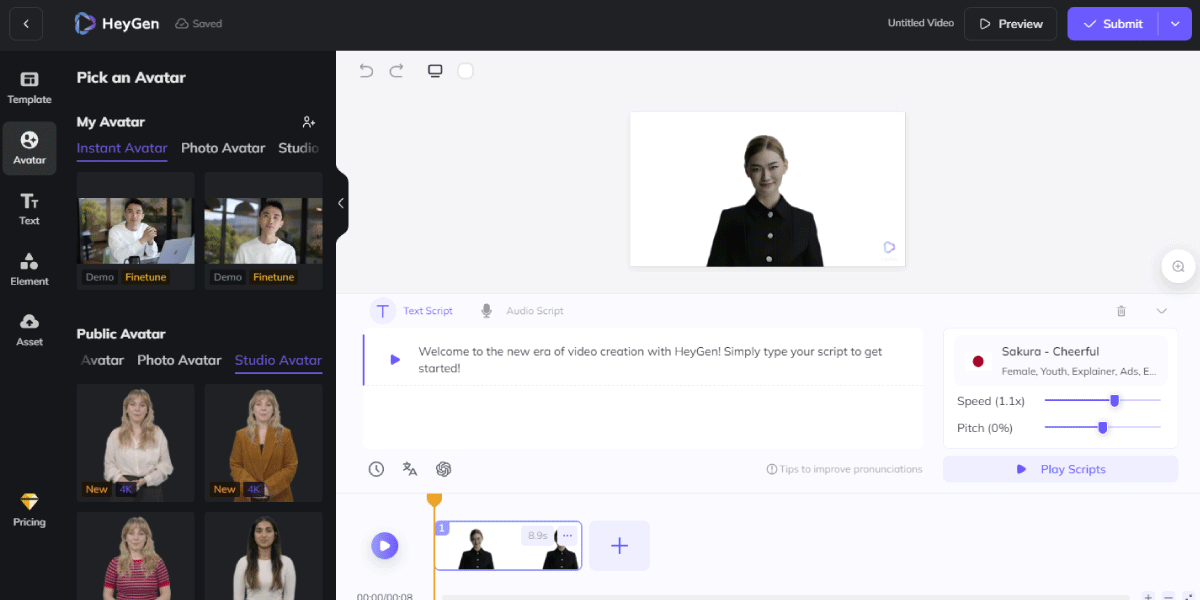Image resolution: width=1200 pixels, height=600 pixels.
Task: Select the Studio tab under My Avatar
Action: [x=299, y=148]
